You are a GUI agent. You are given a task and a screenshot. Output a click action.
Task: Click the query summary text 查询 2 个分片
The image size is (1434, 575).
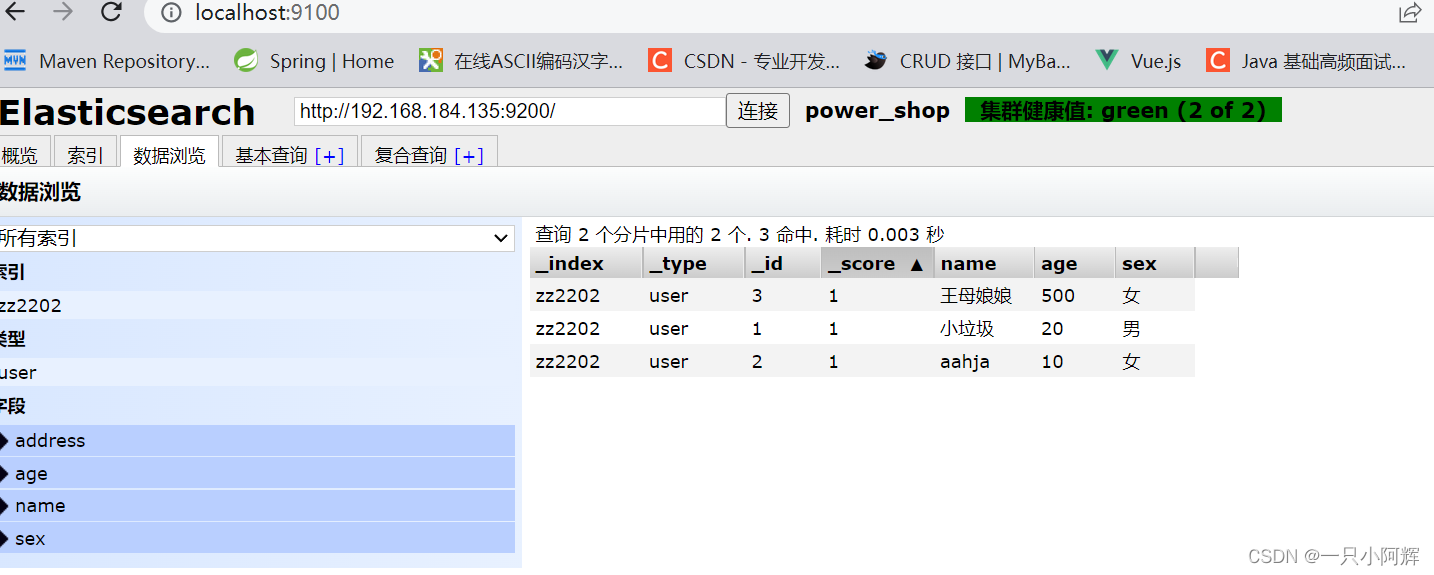tap(740, 235)
